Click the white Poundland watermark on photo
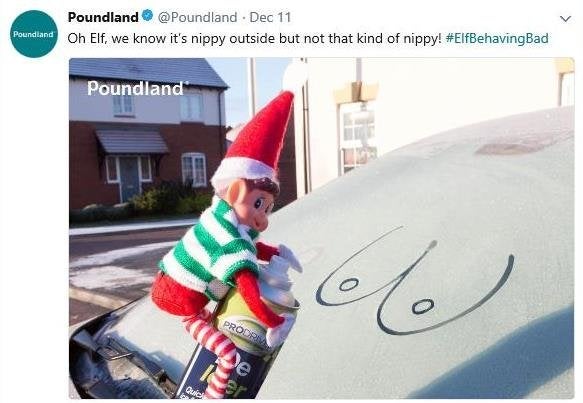The image size is (583, 403). [136, 88]
